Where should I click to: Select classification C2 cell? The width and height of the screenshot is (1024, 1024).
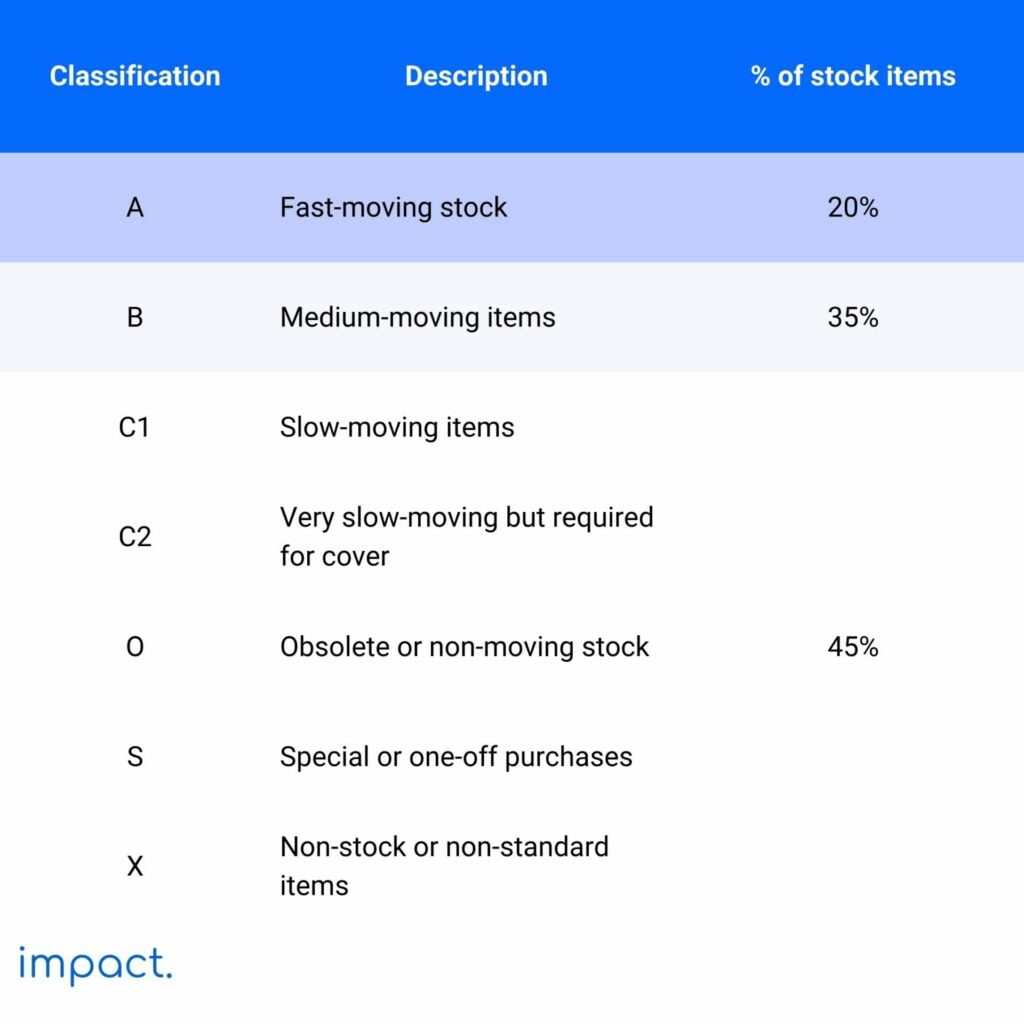[x=135, y=537]
